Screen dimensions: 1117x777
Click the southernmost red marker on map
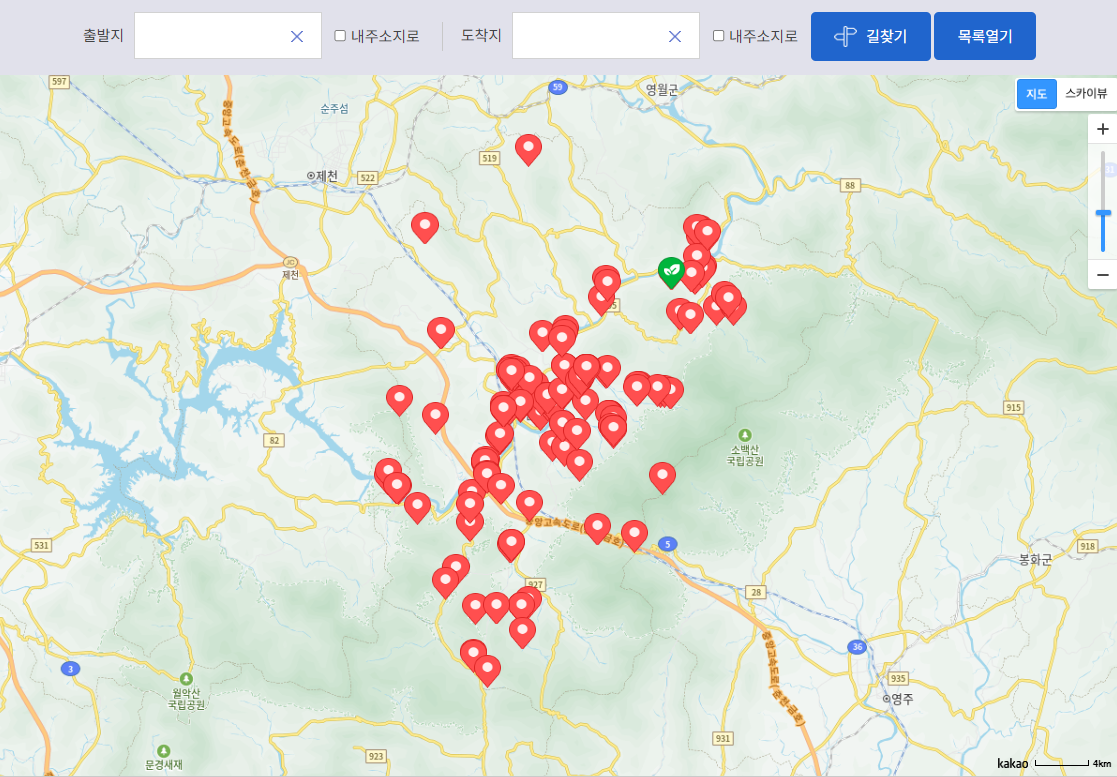point(487,671)
